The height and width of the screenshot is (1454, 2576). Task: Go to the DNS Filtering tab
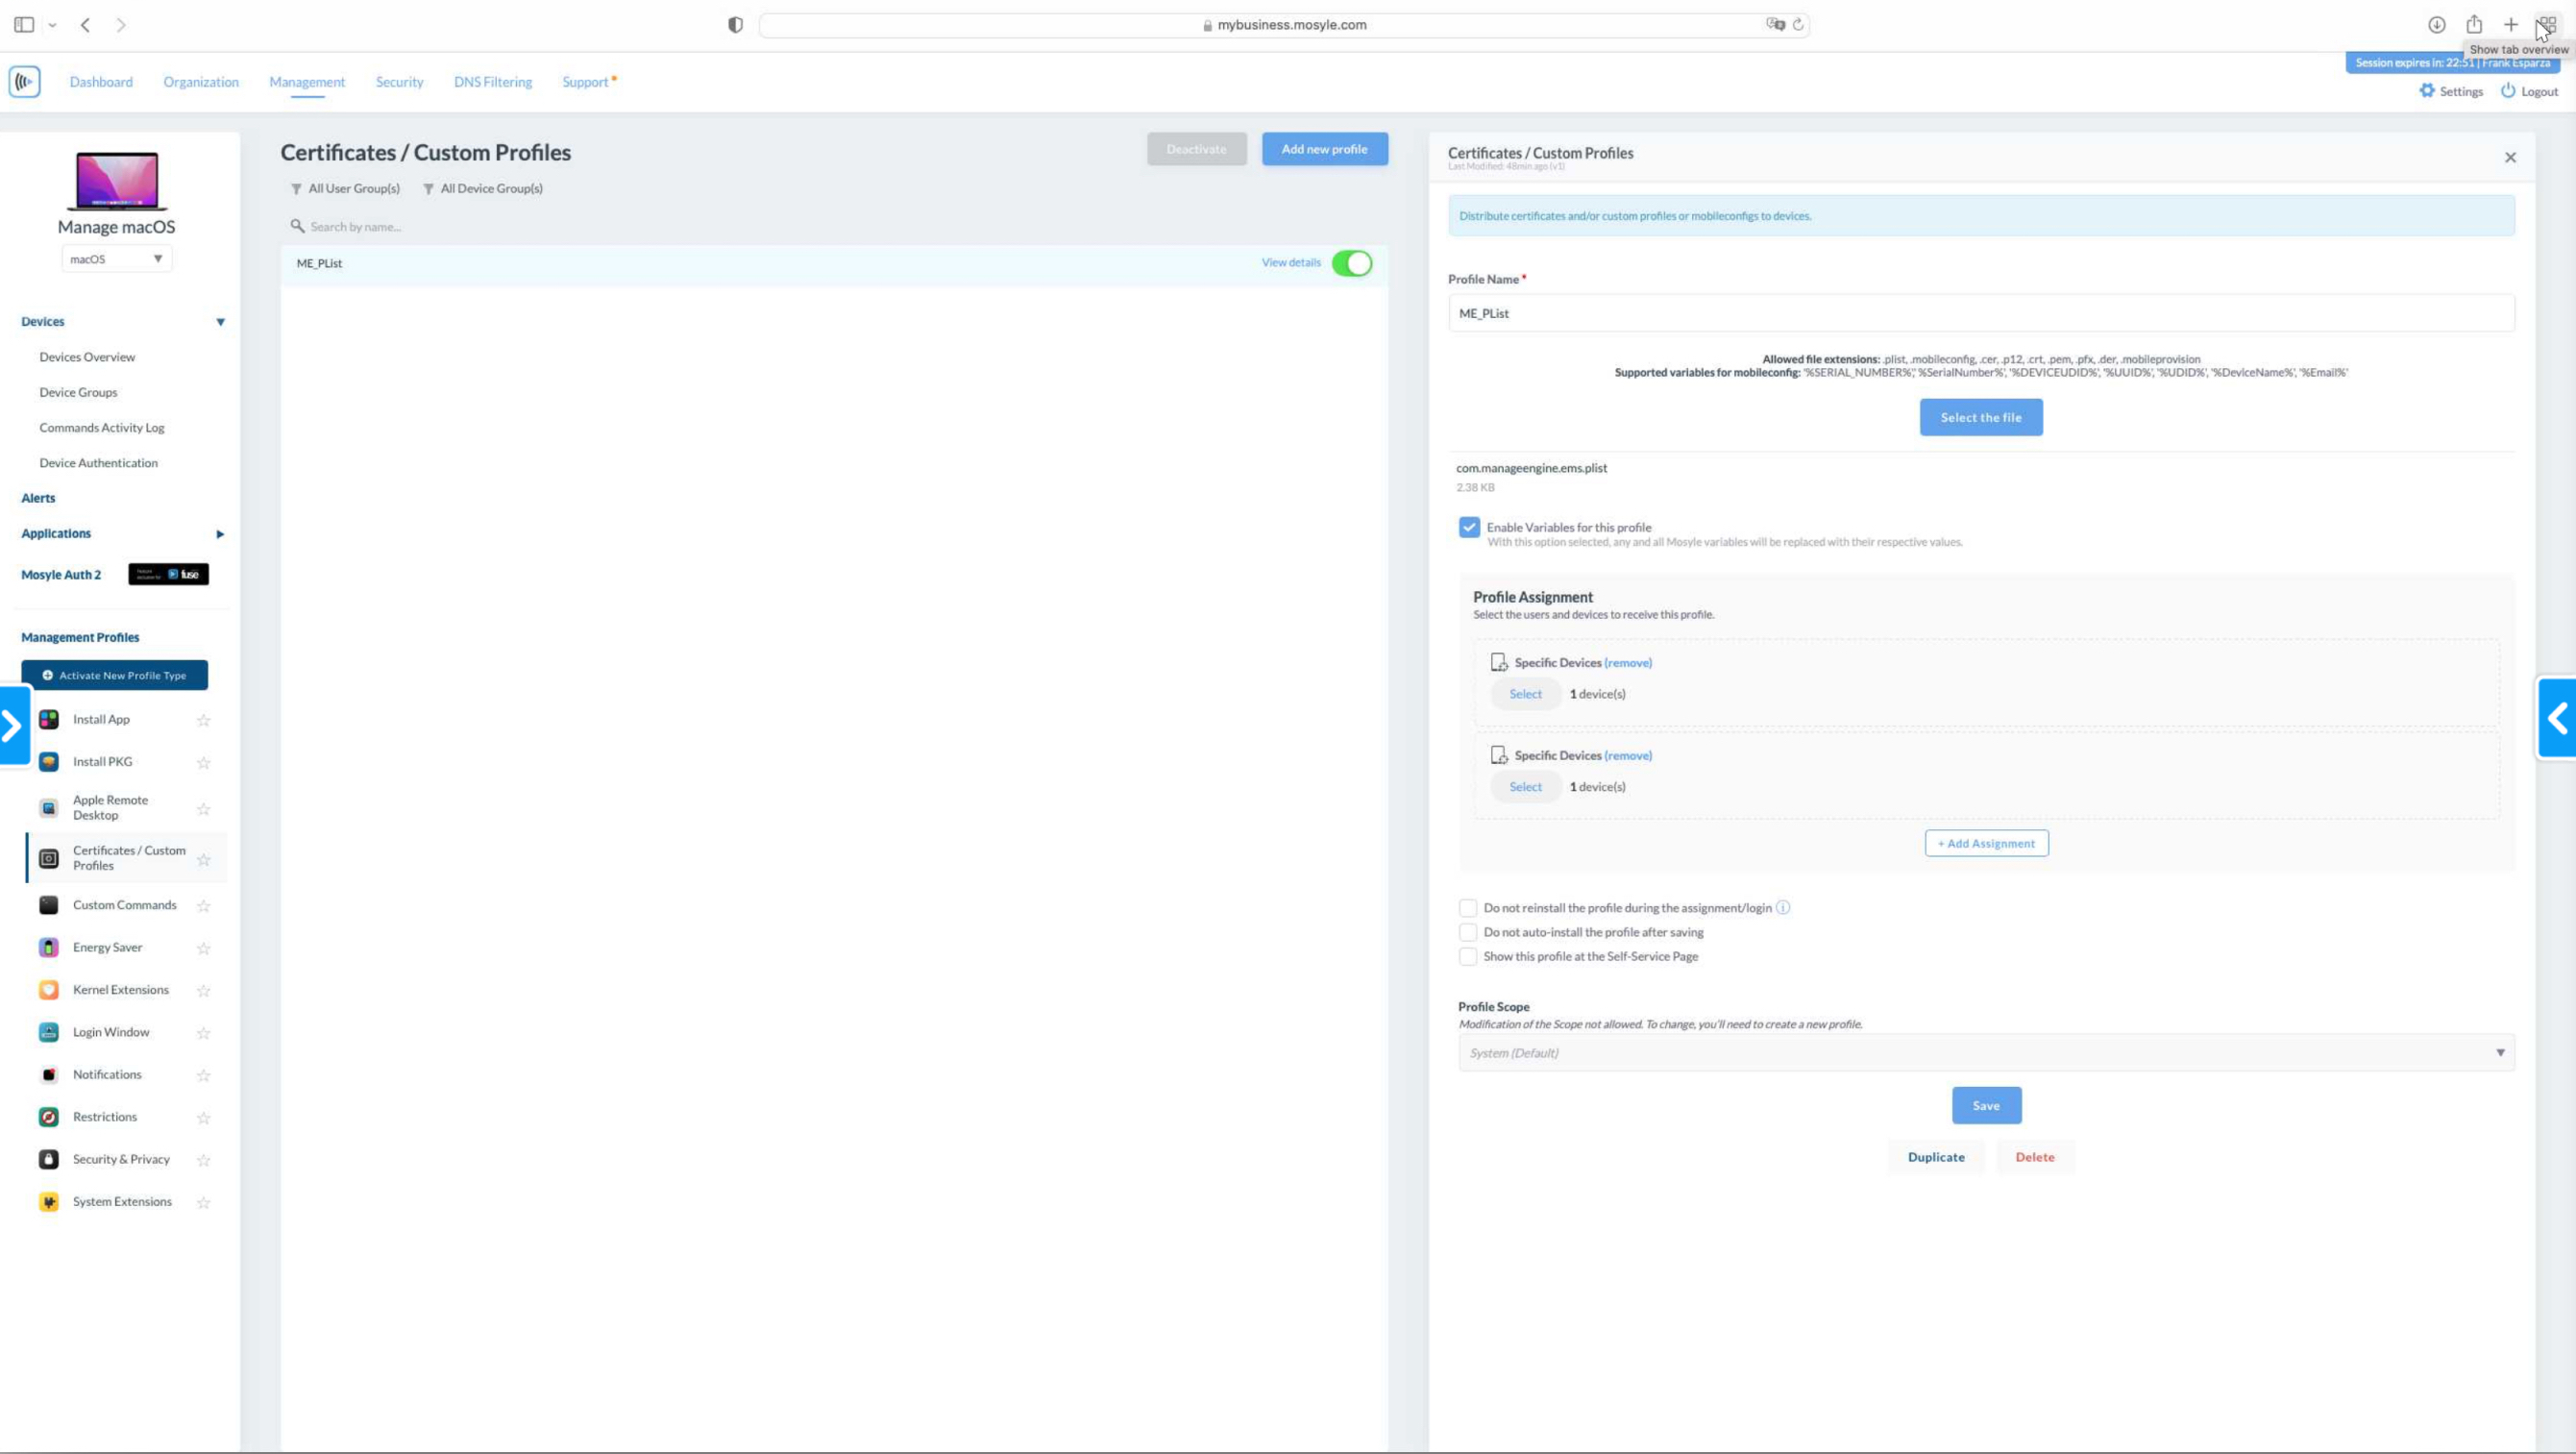(x=492, y=82)
